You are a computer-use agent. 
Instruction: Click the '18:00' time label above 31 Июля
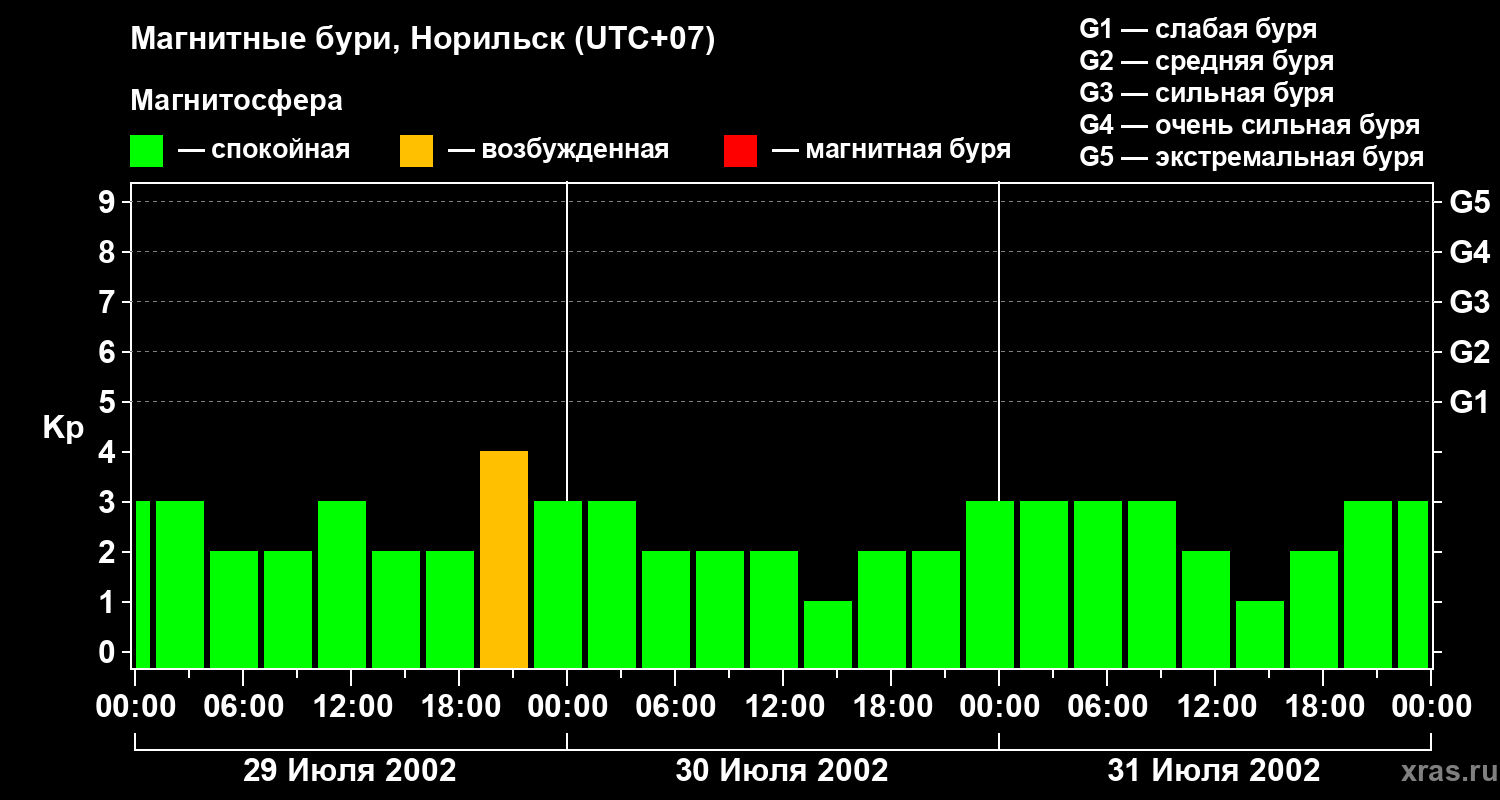coord(1323,707)
